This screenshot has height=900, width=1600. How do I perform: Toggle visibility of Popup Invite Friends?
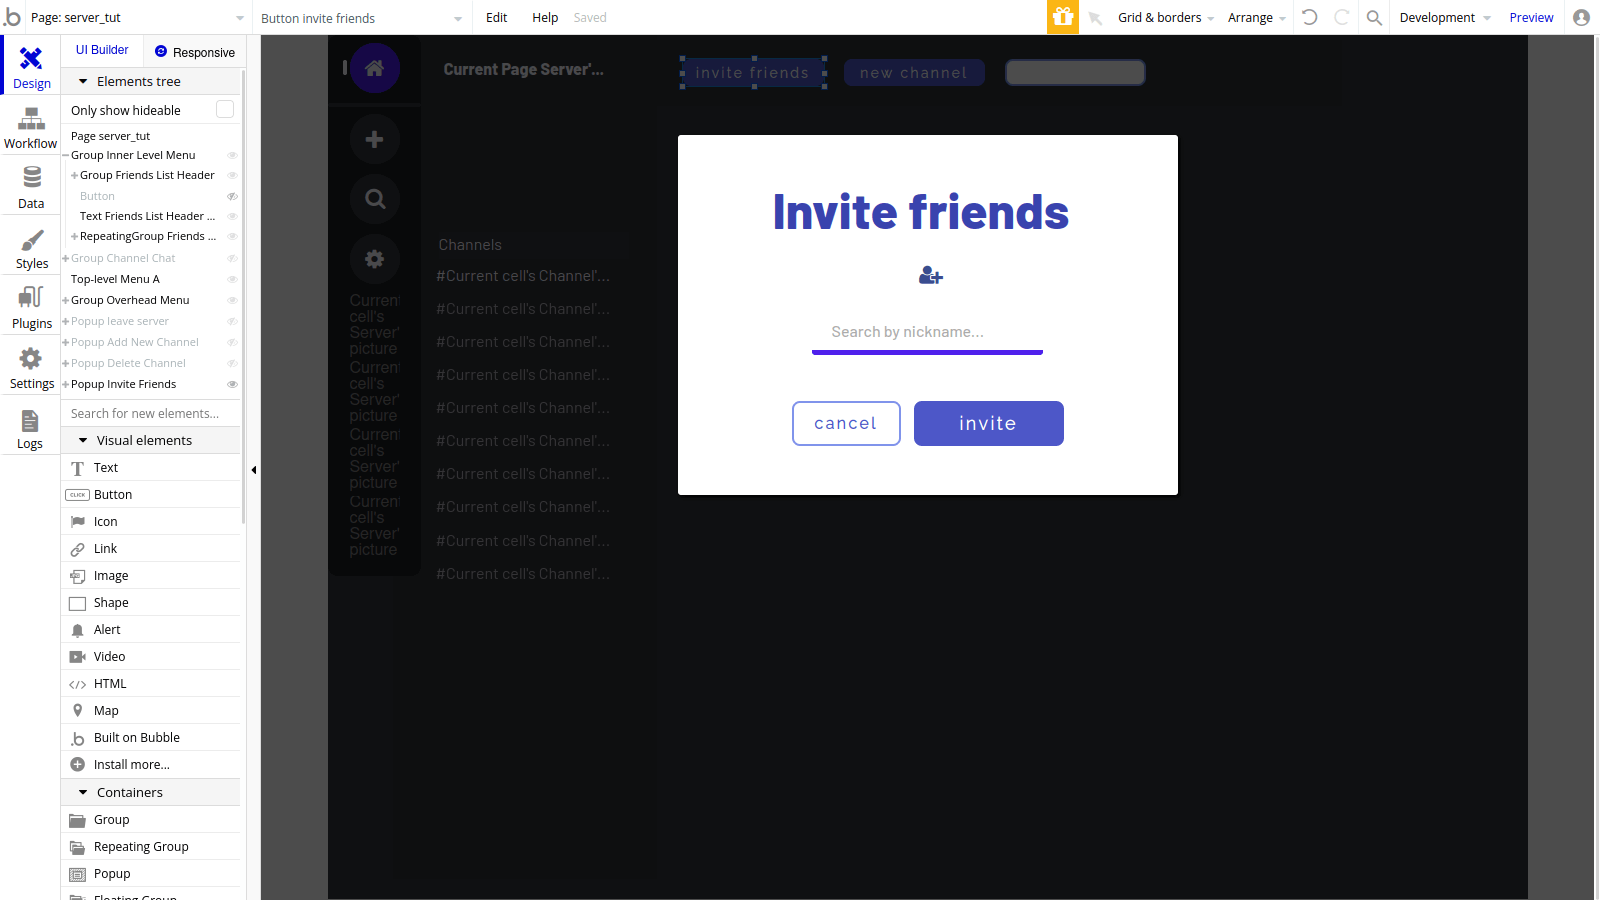click(232, 384)
